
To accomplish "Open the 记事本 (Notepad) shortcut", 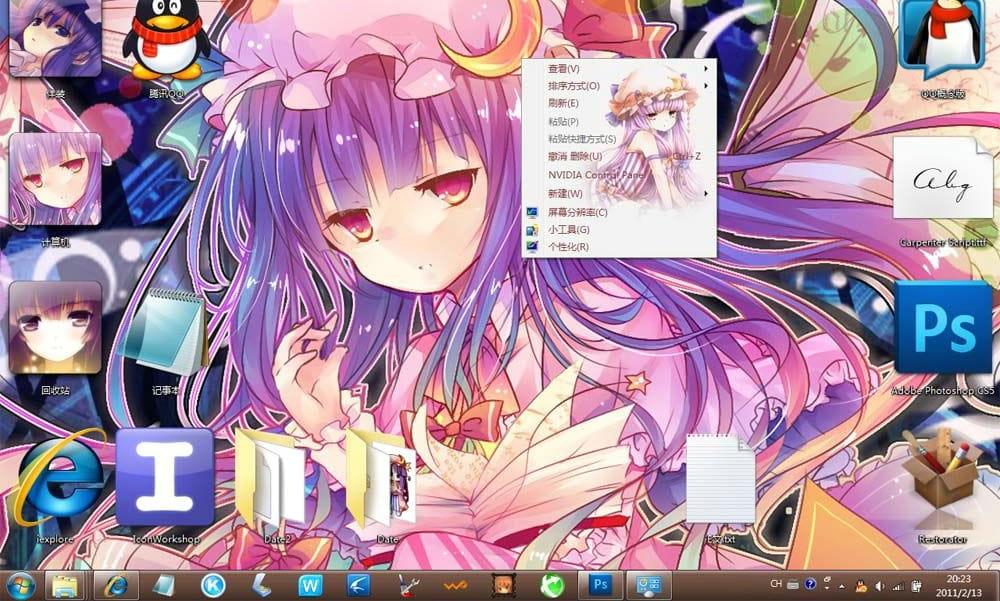I will coord(165,330).
